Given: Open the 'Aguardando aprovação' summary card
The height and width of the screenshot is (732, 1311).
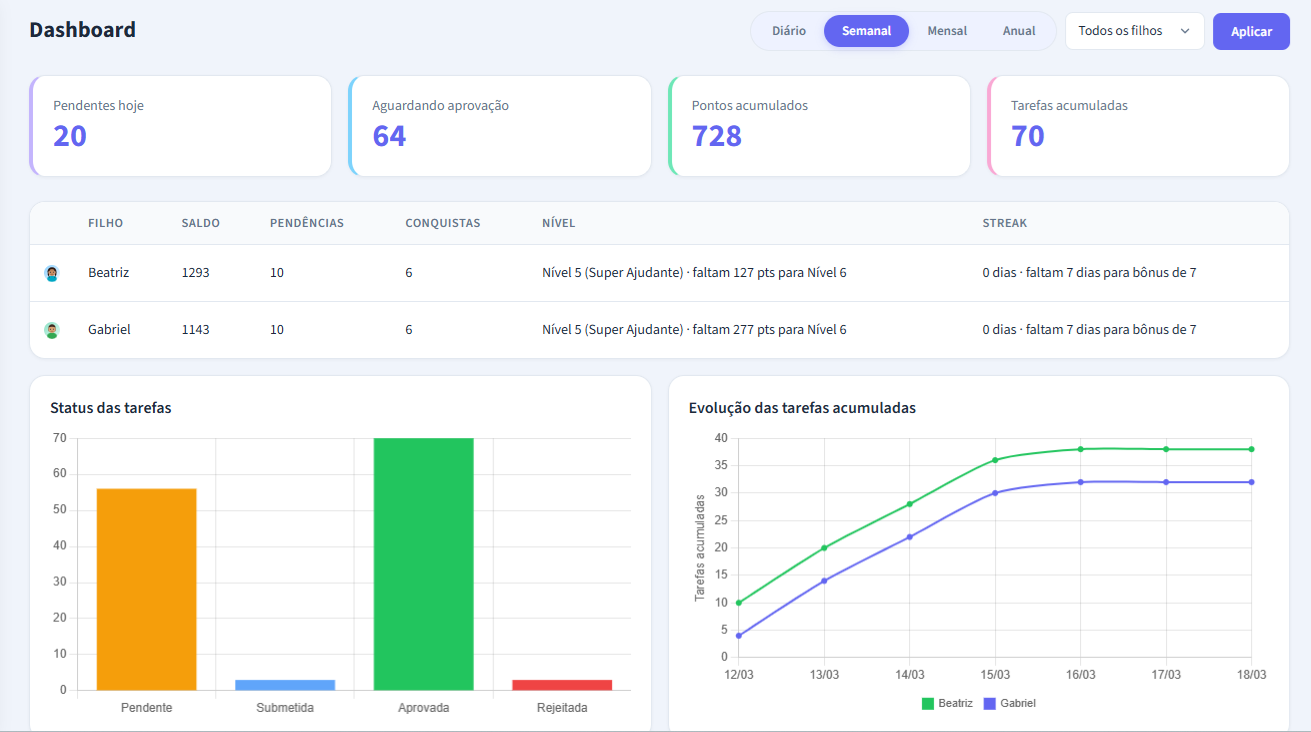Looking at the screenshot, I should click(x=500, y=126).
